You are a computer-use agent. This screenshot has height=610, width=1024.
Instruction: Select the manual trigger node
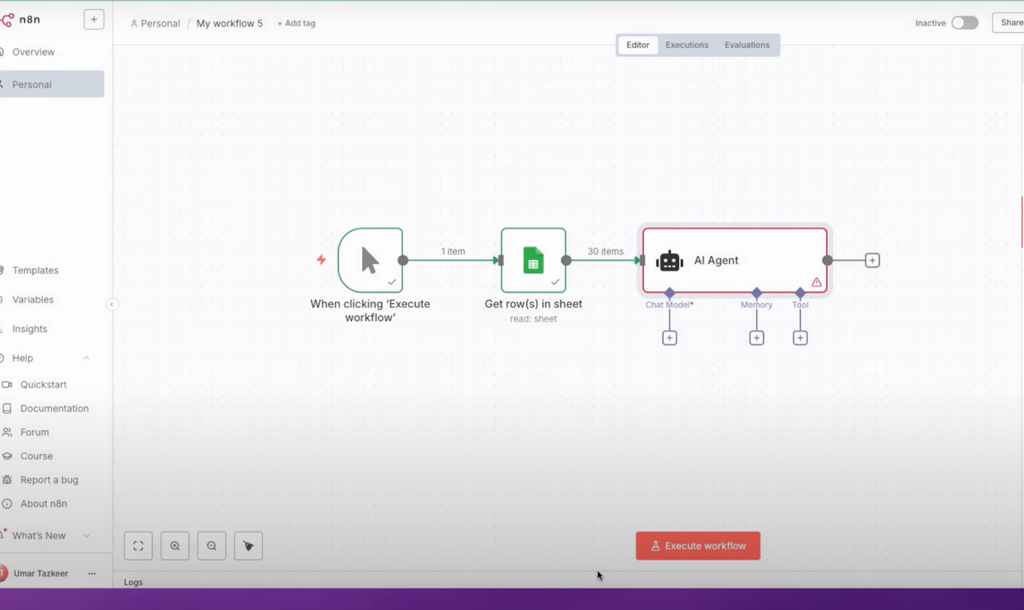click(x=370, y=260)
